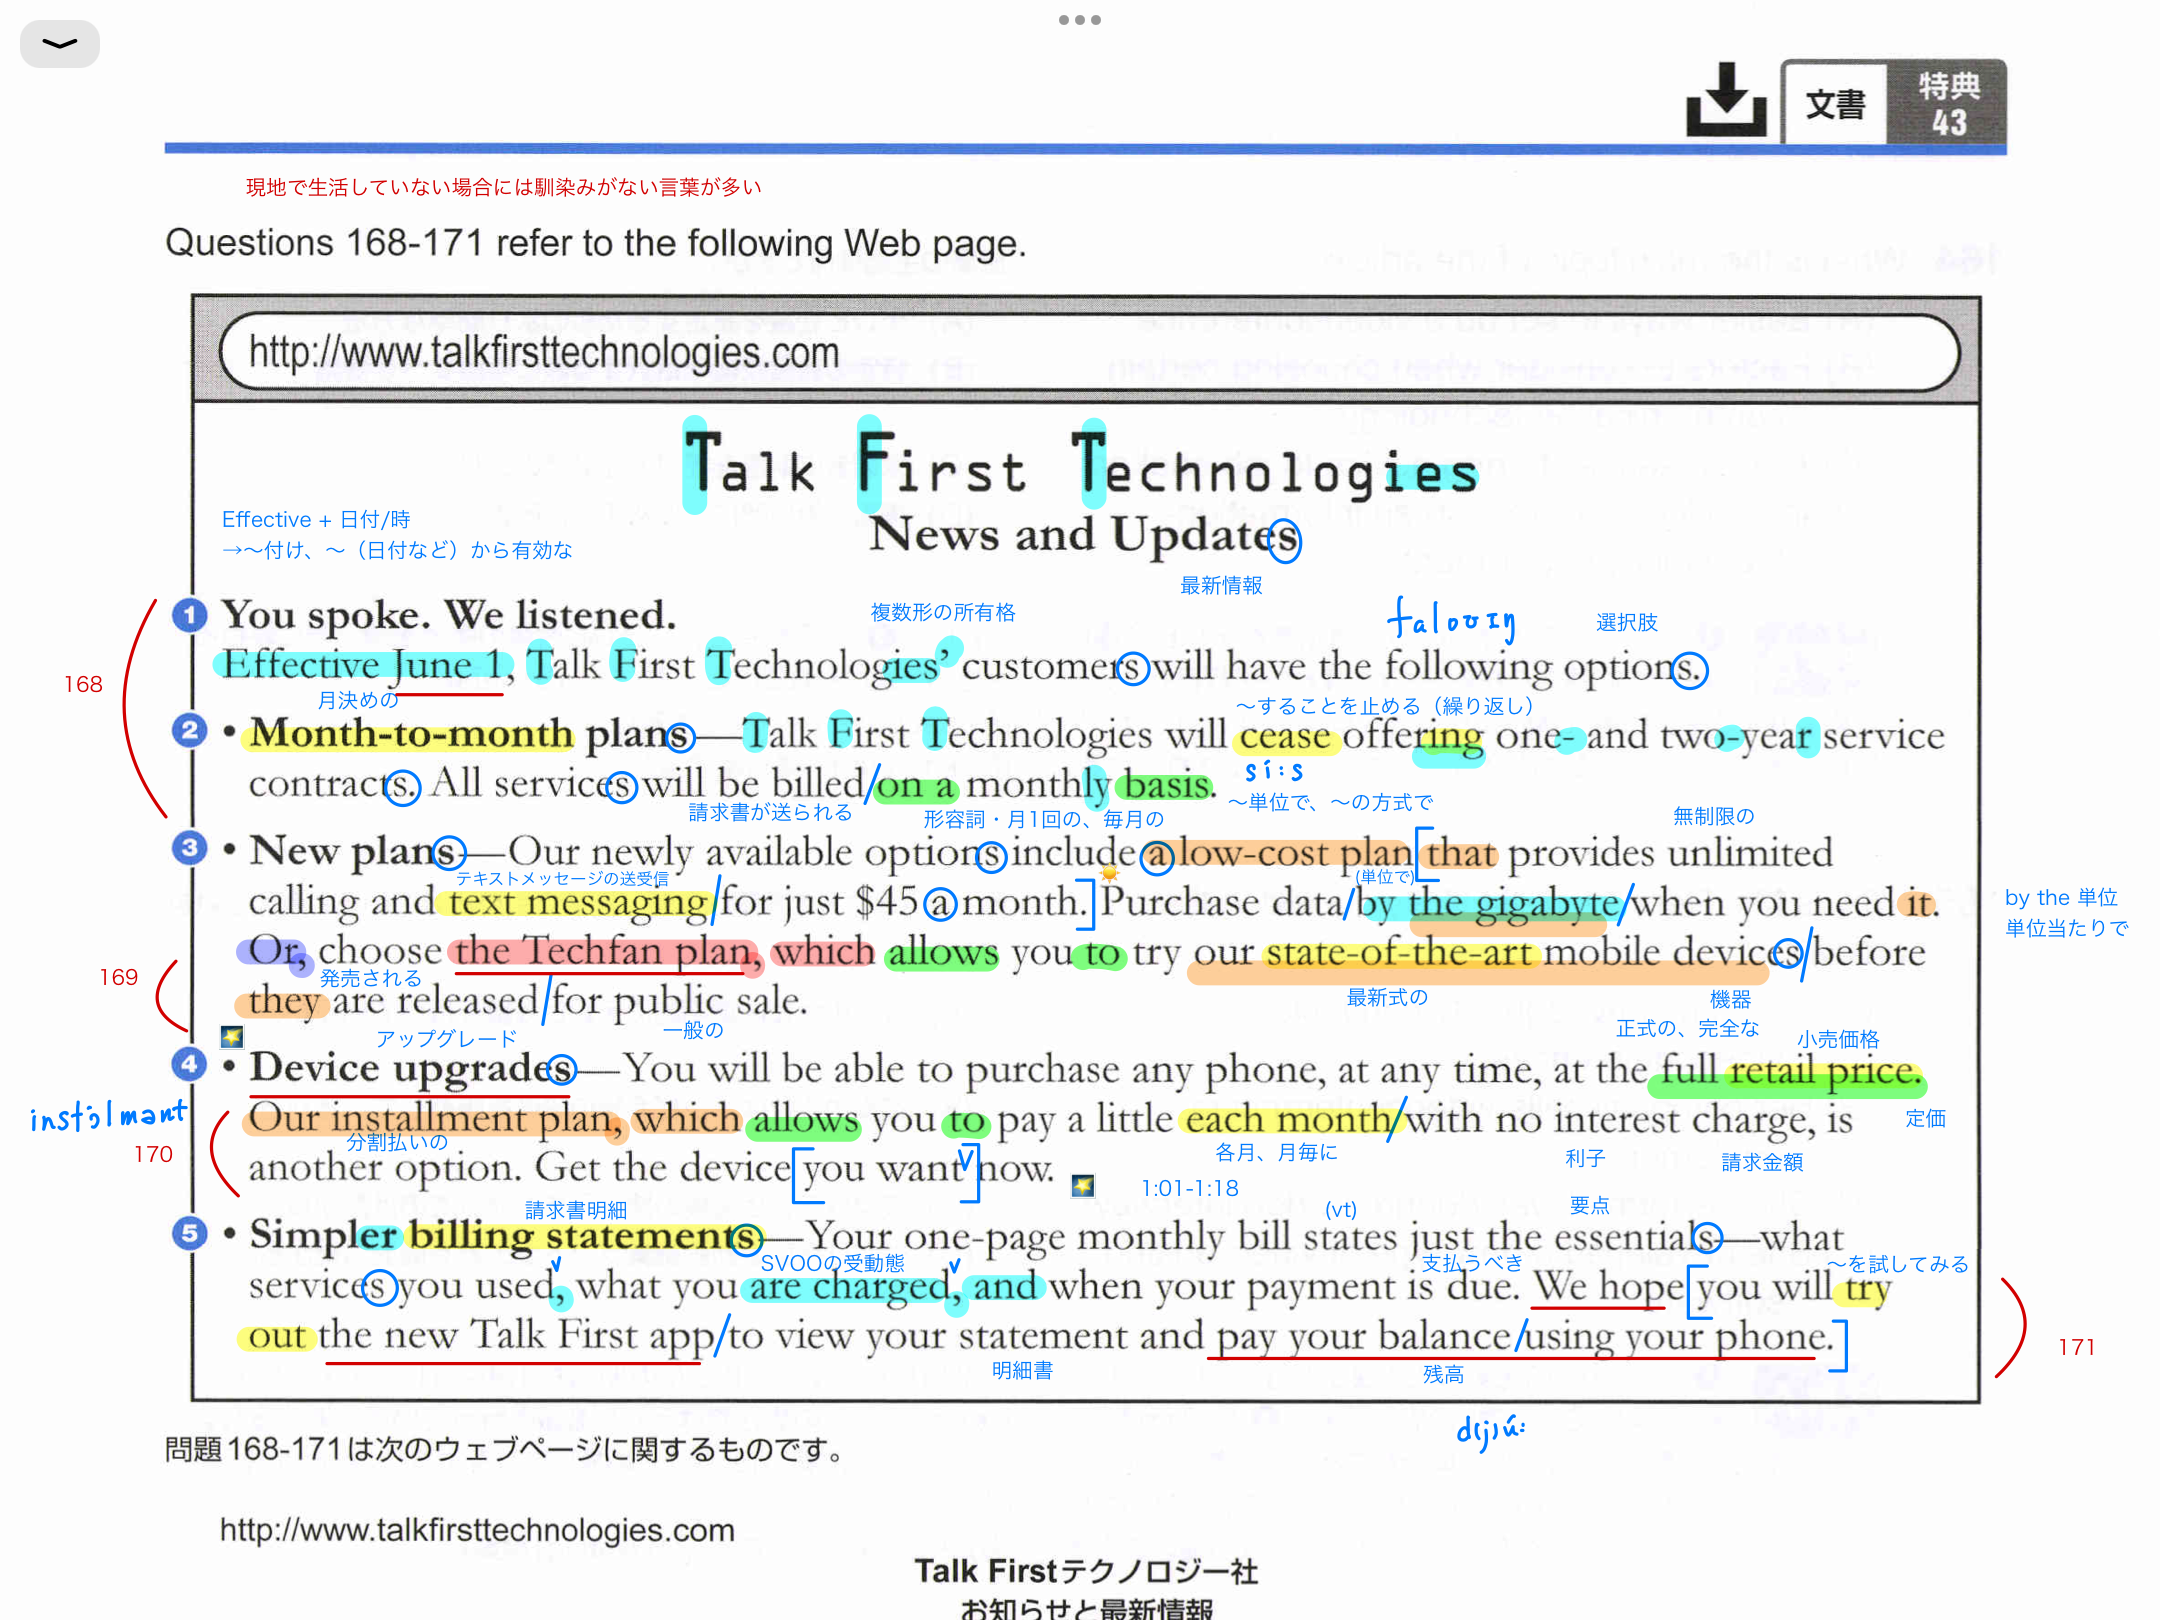The width and height of the screenshot is (2160, 1620).
Task: Tap the blue note 請求金額
Action: [x=1762, y=1162]
